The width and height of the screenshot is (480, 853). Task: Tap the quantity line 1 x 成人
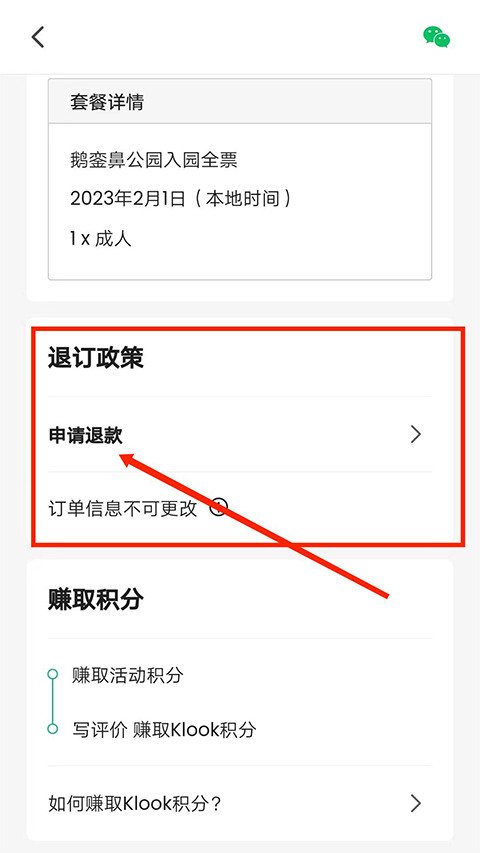click(x=101, y=239)
